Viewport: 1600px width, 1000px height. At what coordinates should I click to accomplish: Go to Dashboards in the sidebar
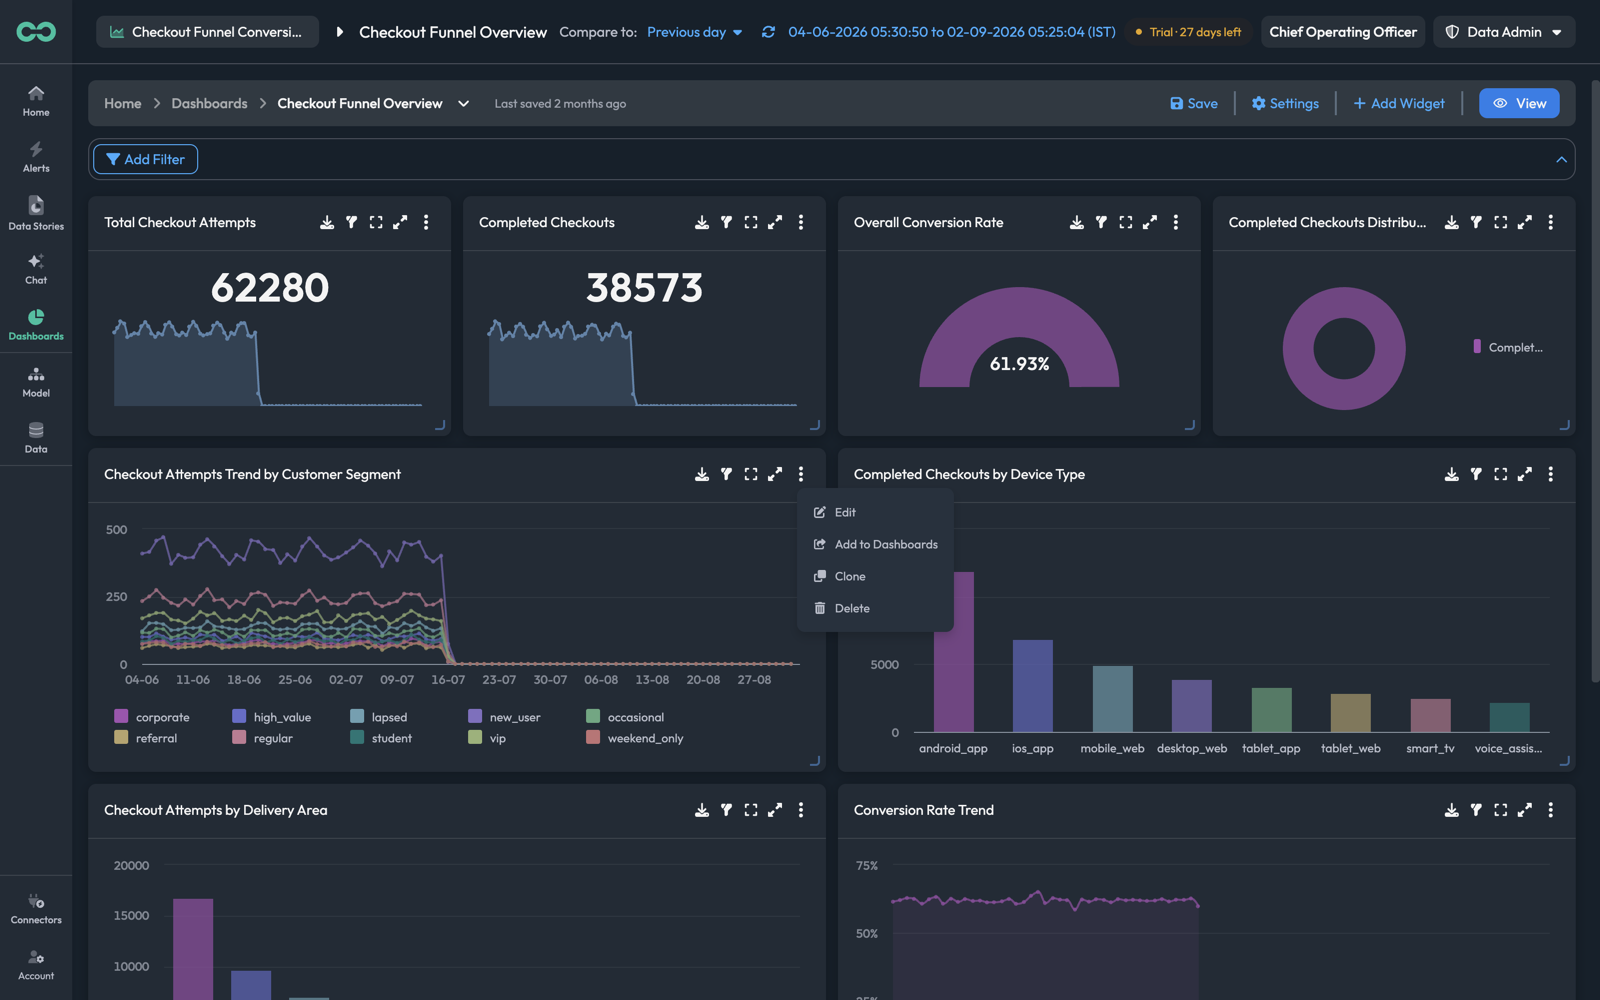click(36, 325)
